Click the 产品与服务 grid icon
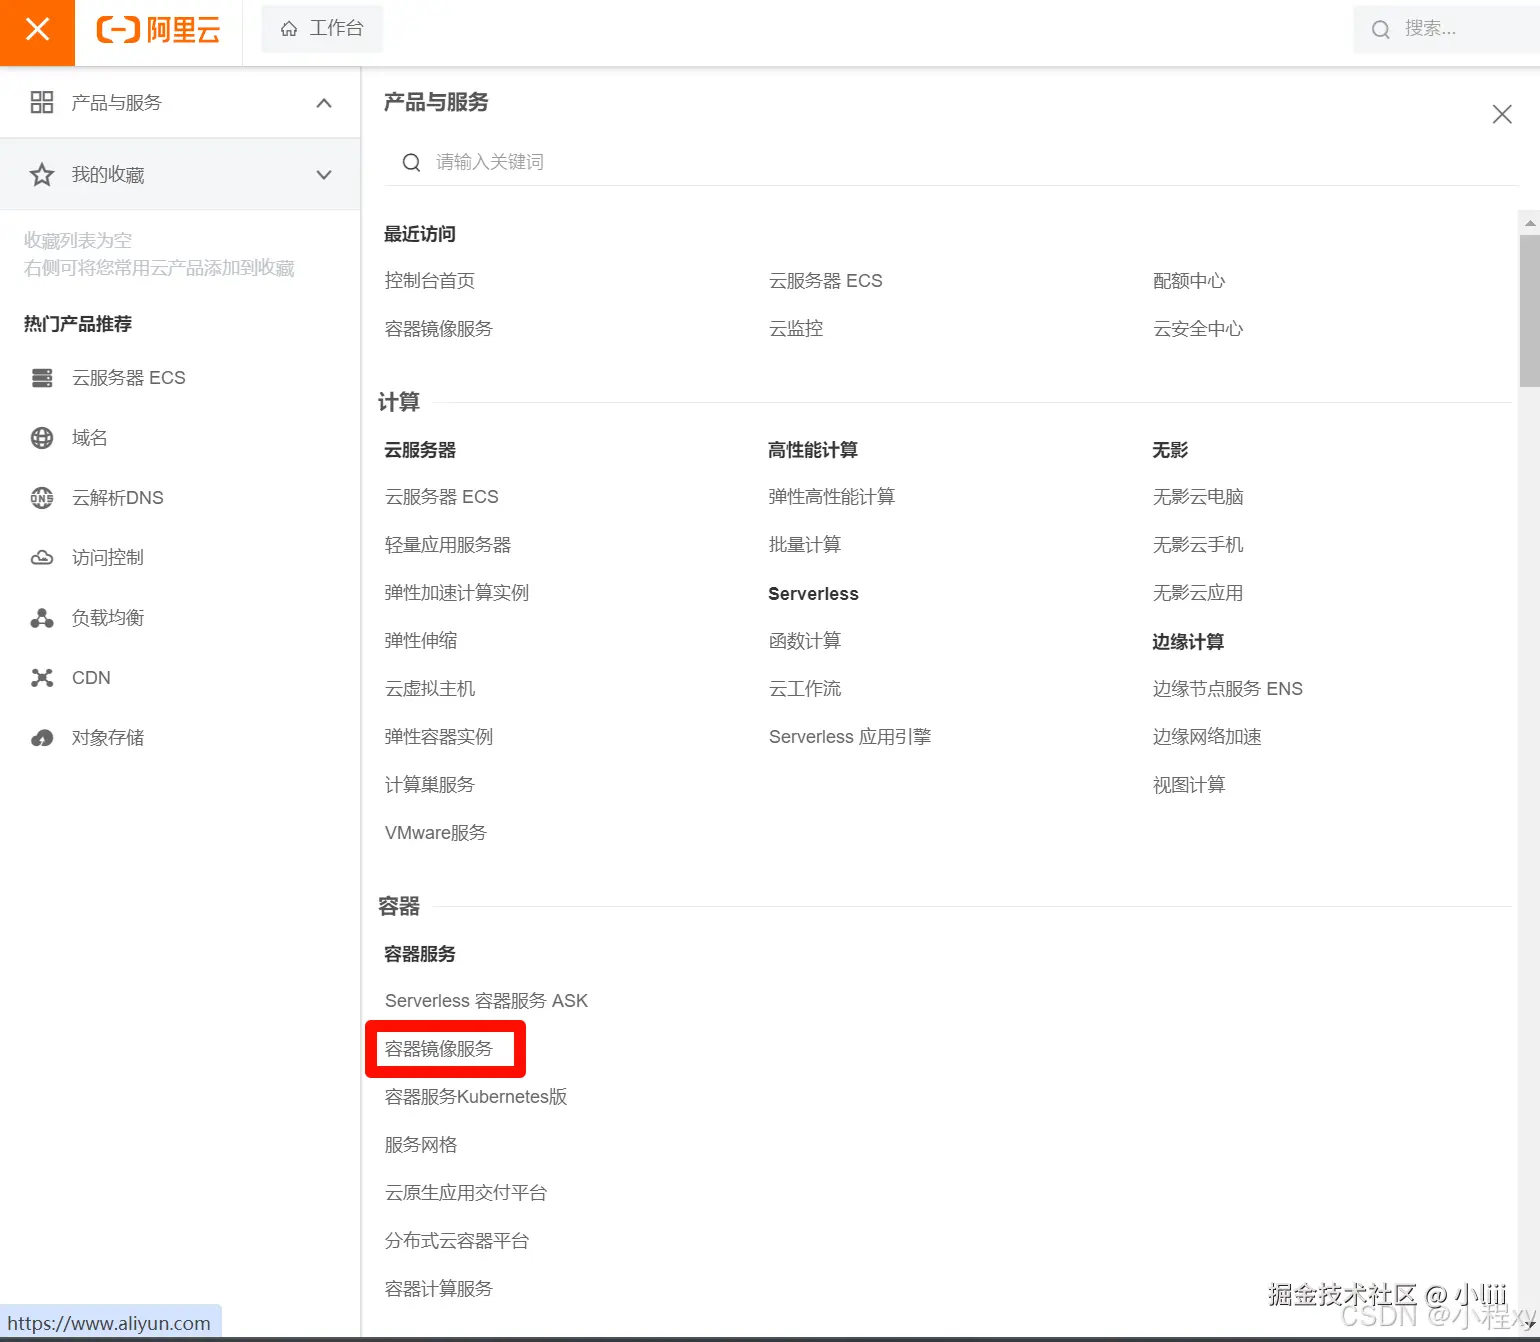This screenshot has width=1540, height=1342. (x=41, y=102)
